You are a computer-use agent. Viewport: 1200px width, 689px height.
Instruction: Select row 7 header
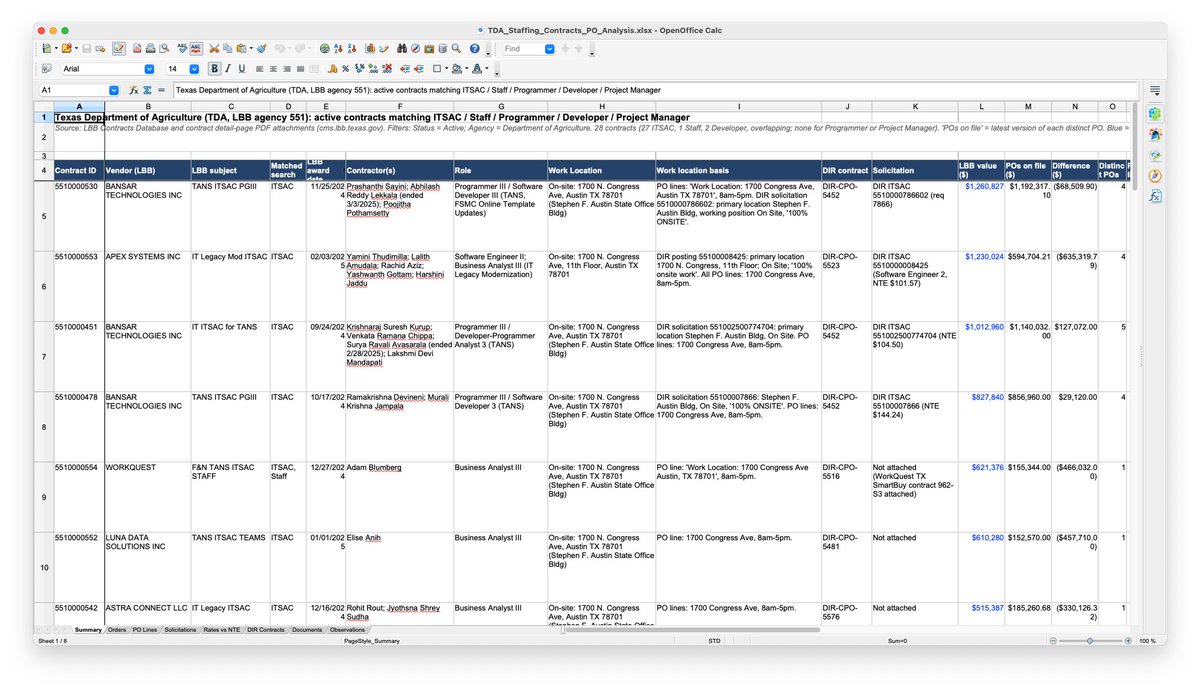43,356
